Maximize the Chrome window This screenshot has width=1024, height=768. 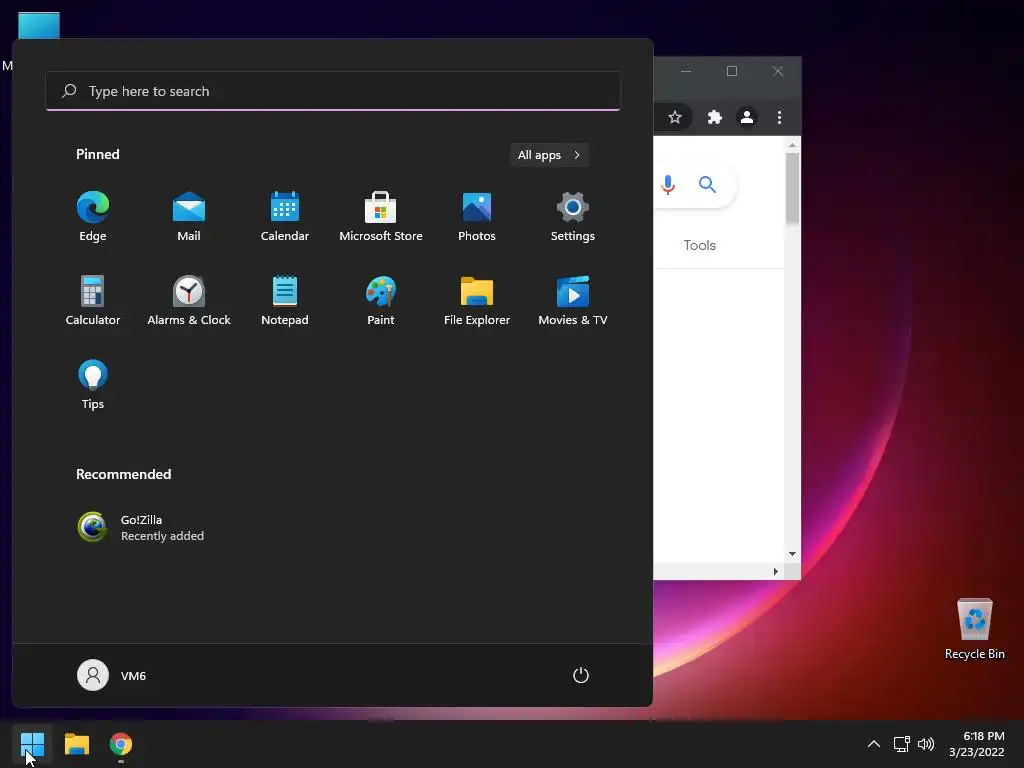[x=731, y=71]
